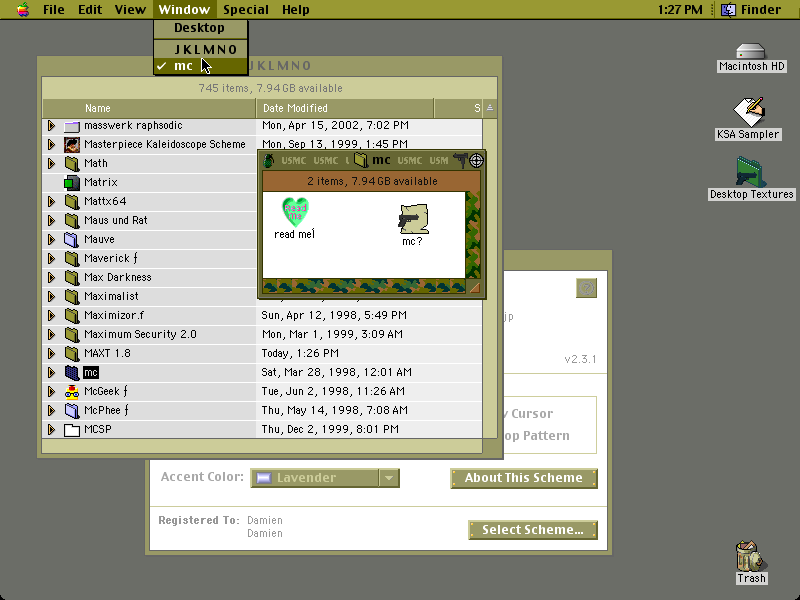Select the Maus und Rat folder icon
This screenshot has height=600, width=800.
(x=72, y=221)
